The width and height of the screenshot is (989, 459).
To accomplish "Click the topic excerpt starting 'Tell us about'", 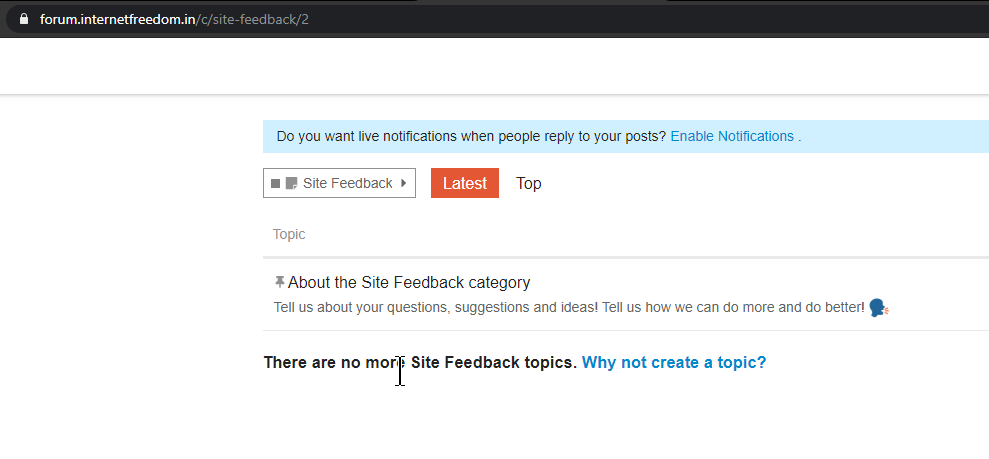I will 568,307.
